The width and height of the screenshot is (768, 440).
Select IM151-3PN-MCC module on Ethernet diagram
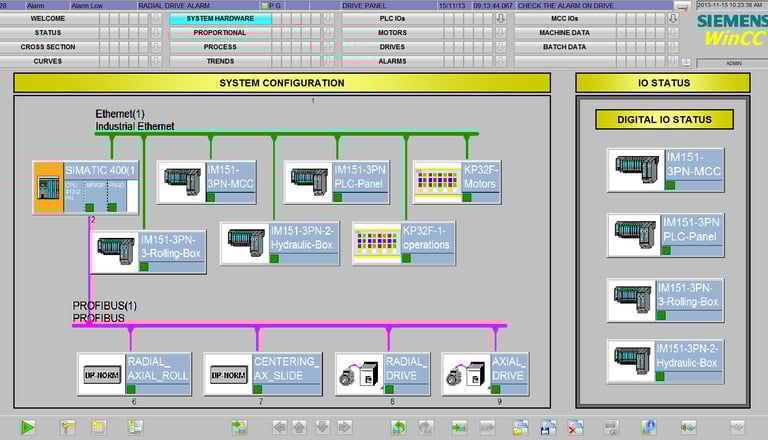(206, 182)
